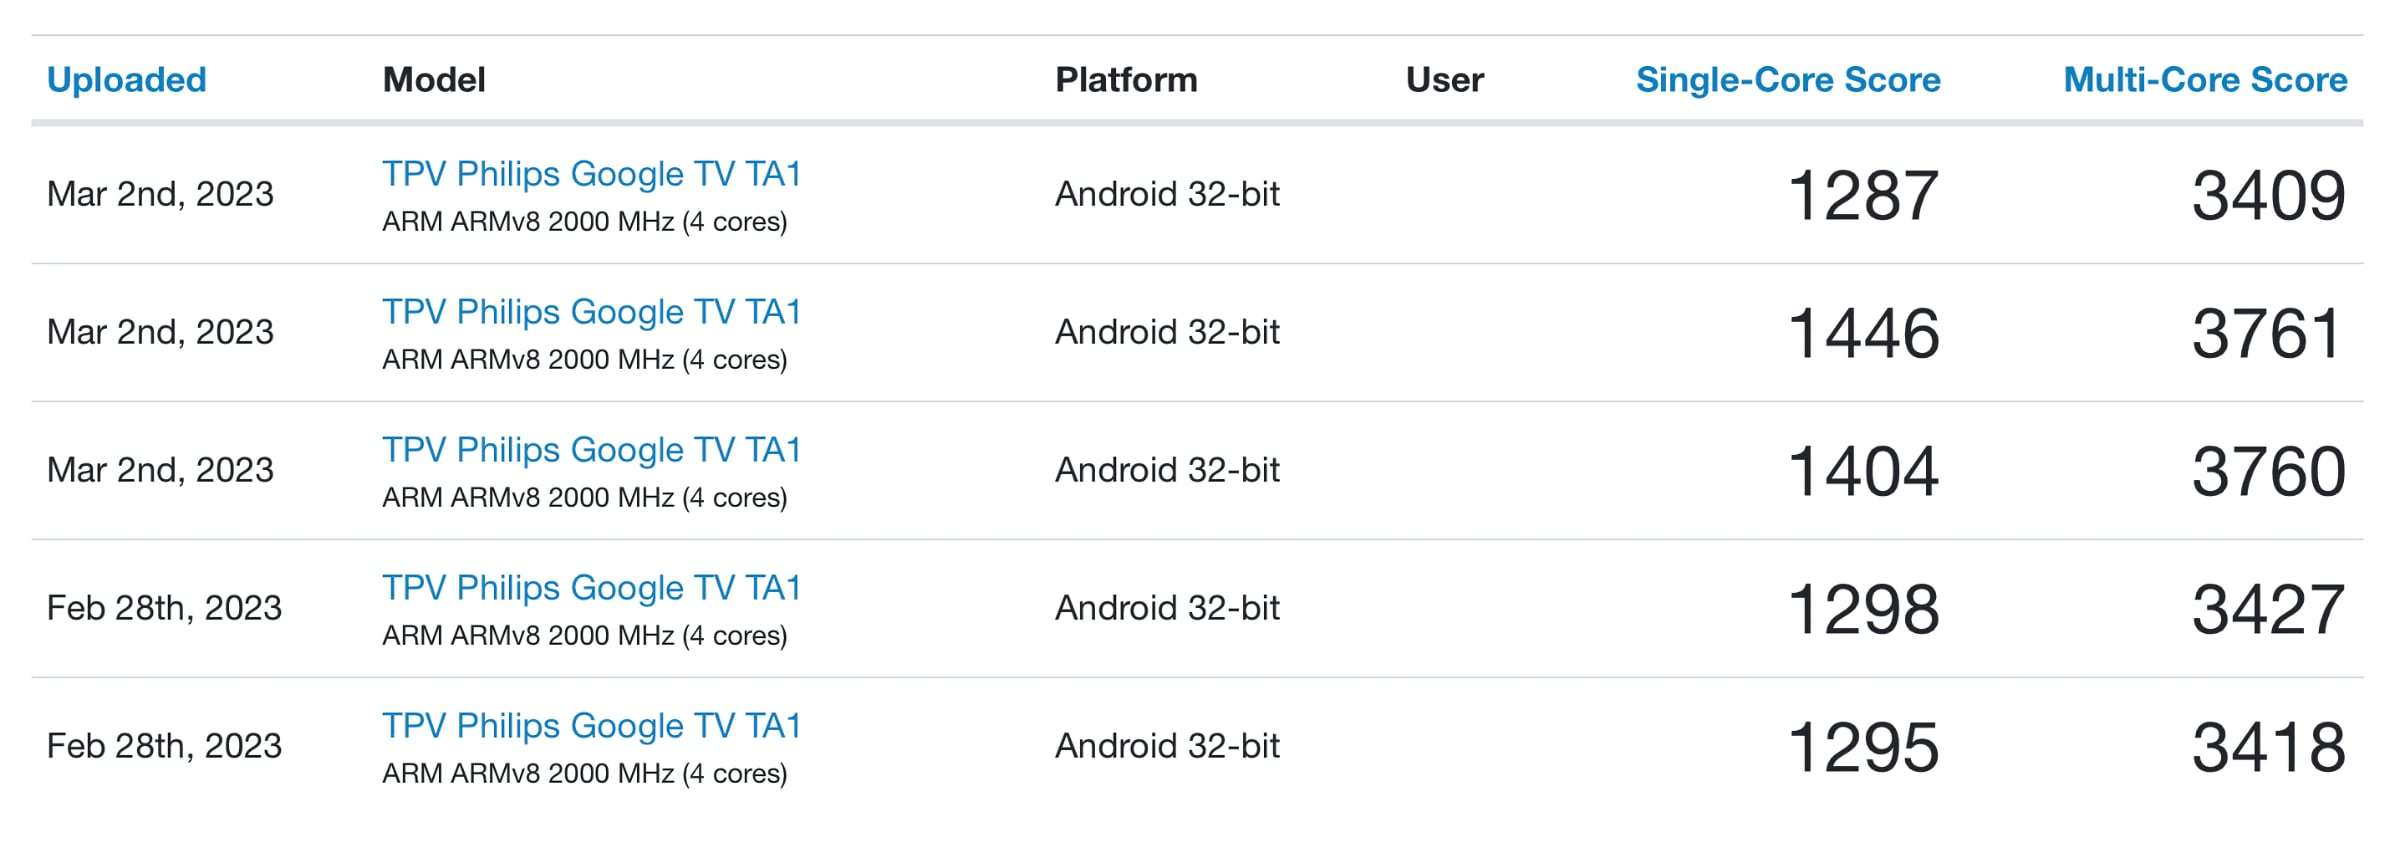Select the multi-core score 3418
The height and width of the screenshot is (858, 2400).
[x=2268, y=747]
